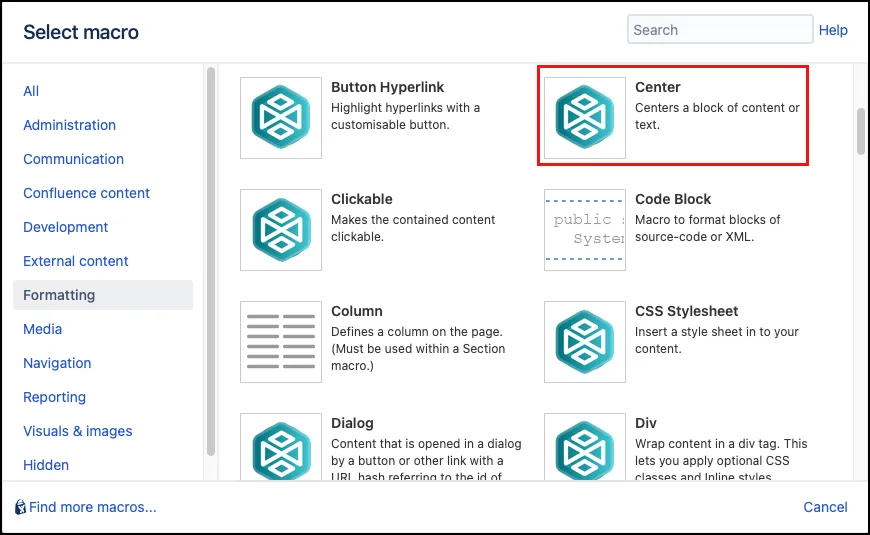This screenshot has height=535, width=870.
Task: Click 'Makes the contained content clickable' description
Action: tap(413, 228)
